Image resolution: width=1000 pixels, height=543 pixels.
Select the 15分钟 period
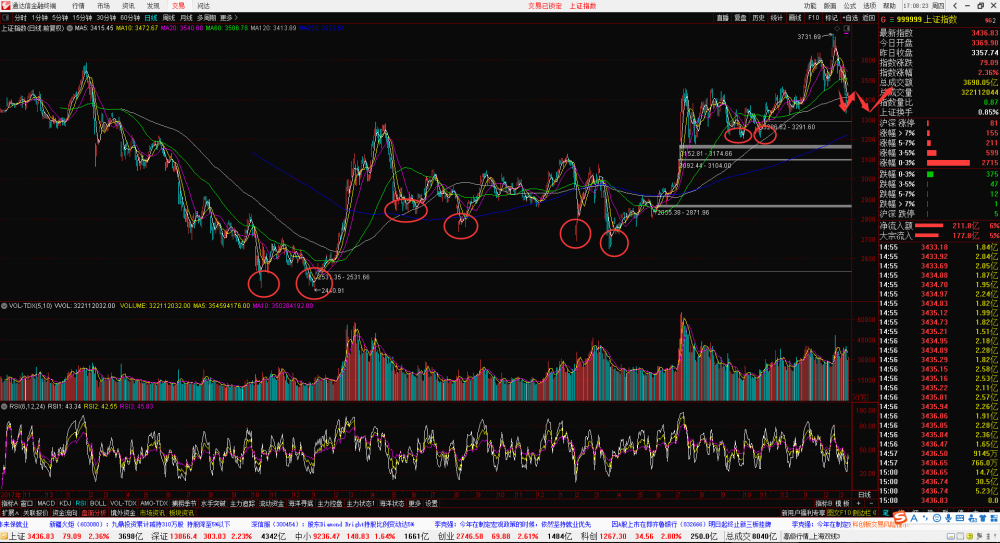82,18
